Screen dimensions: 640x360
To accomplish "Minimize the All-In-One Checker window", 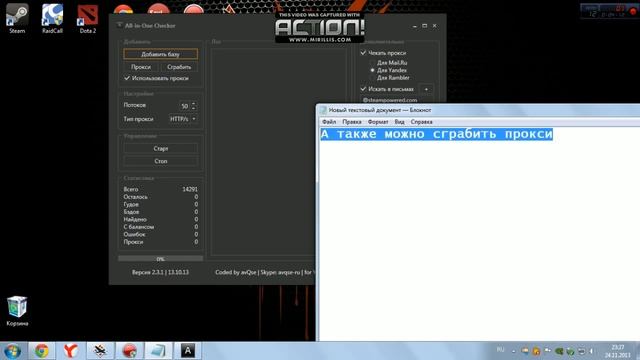I will click(x=415, y=26).
